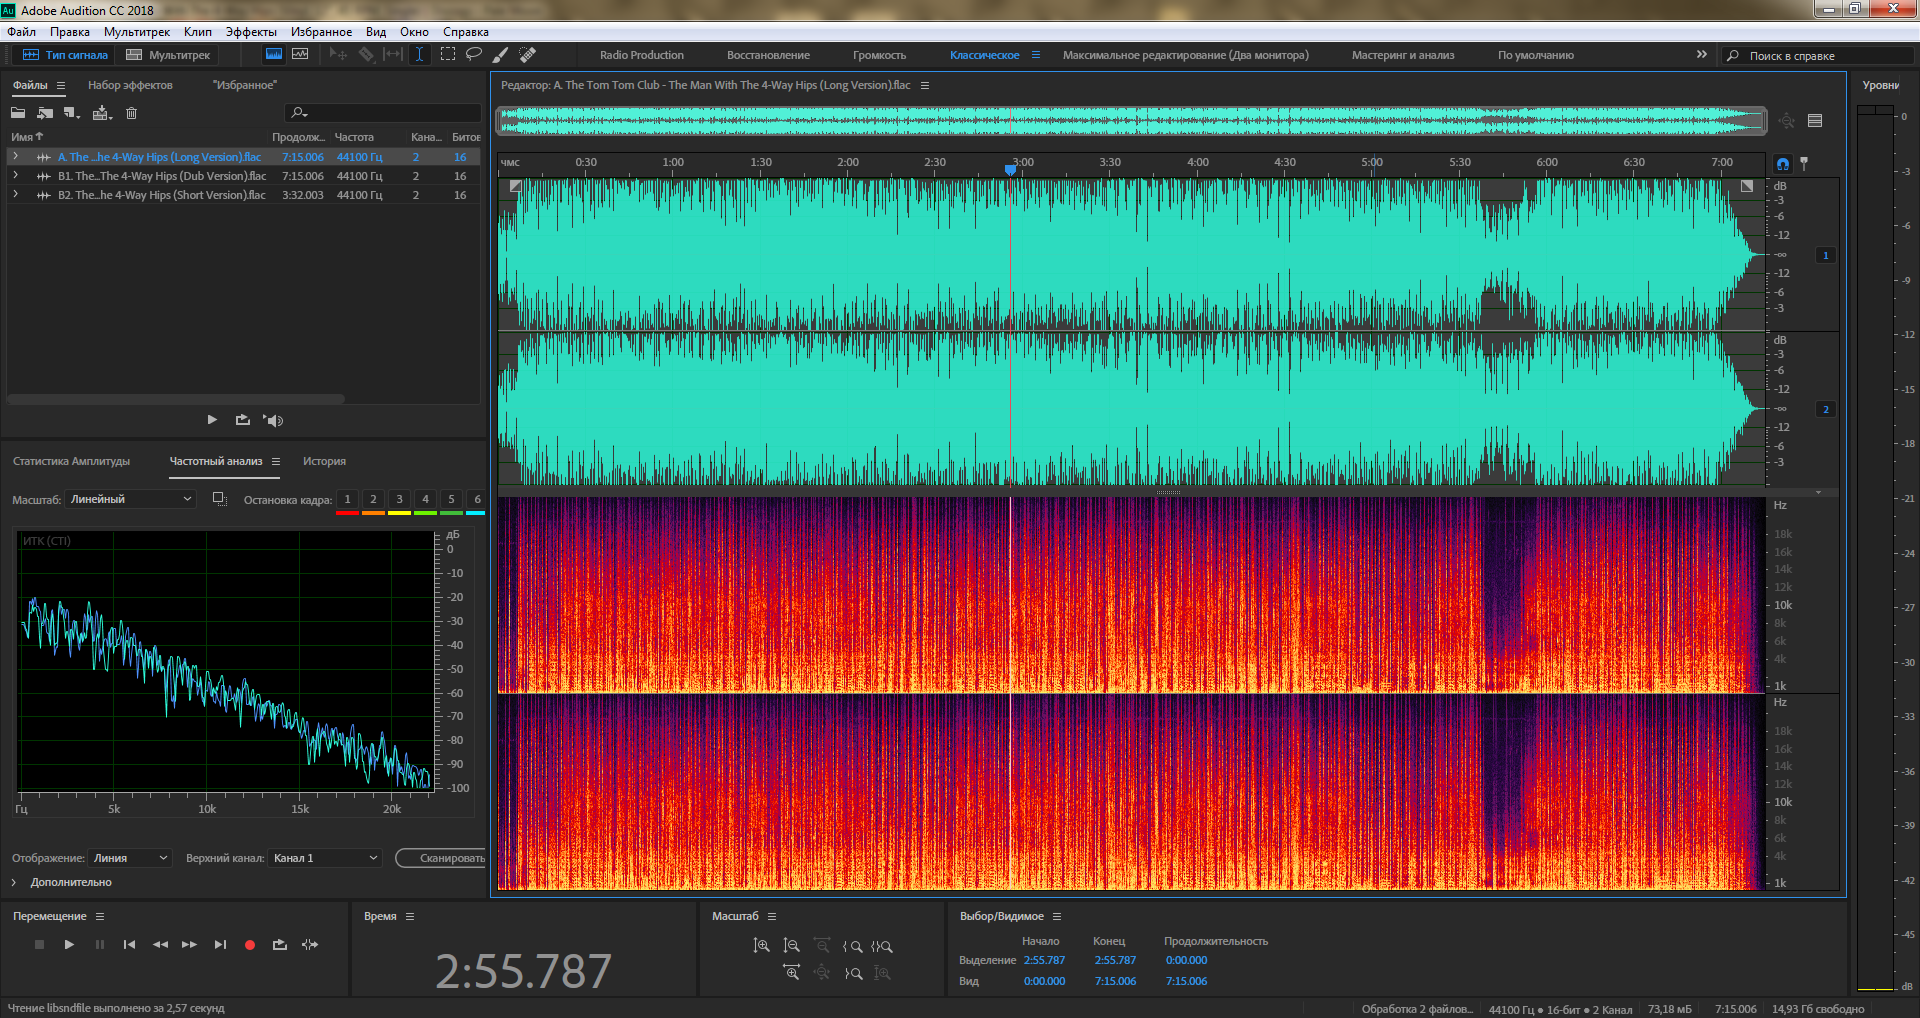Open the Масштаб 'Линейный' dropdown
Screen dimensions: 1920x1018
(130, 499)
